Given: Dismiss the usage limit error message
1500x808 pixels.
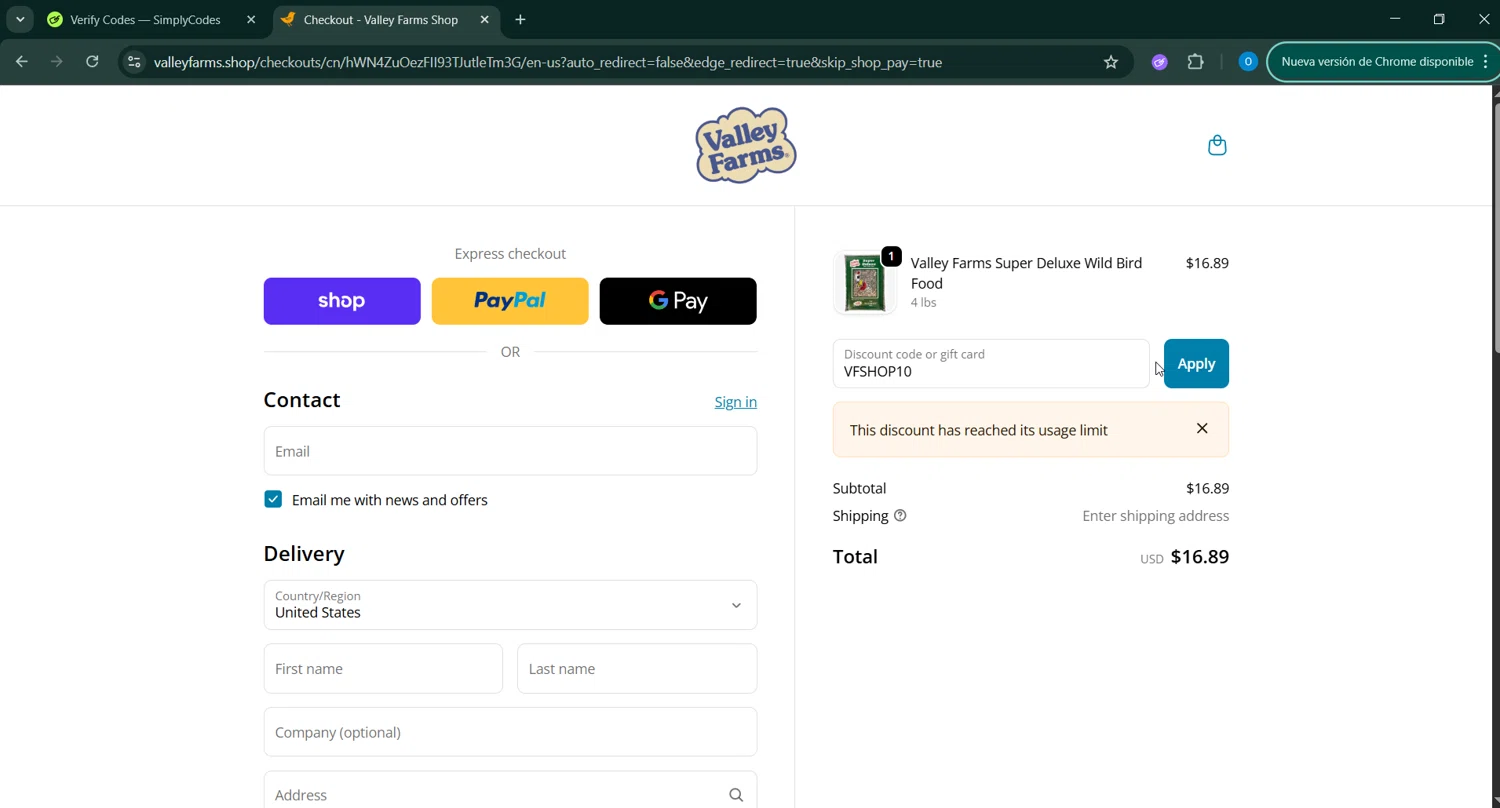Looking at the screenshot, I should [1202, 429].
